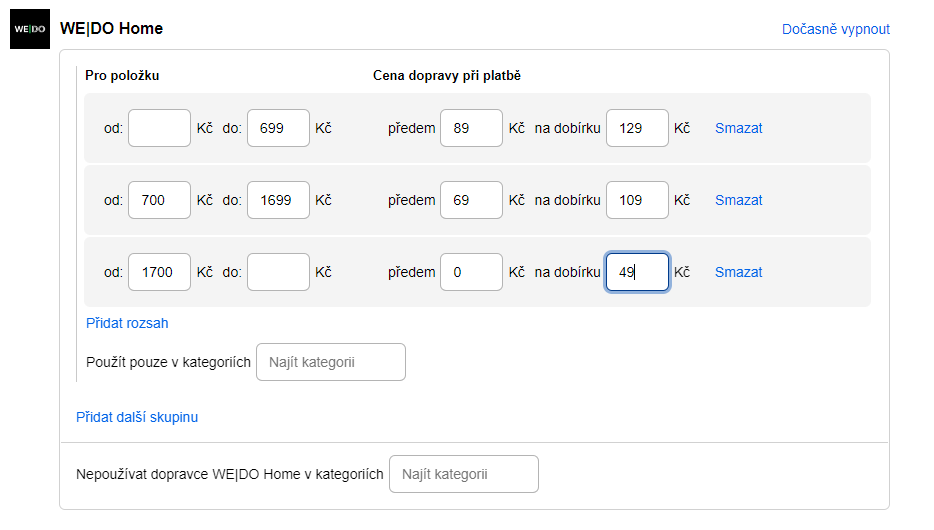Click the na dobírku field with 129
Screen dimensions: 934x530
click(x=637, y=128)
